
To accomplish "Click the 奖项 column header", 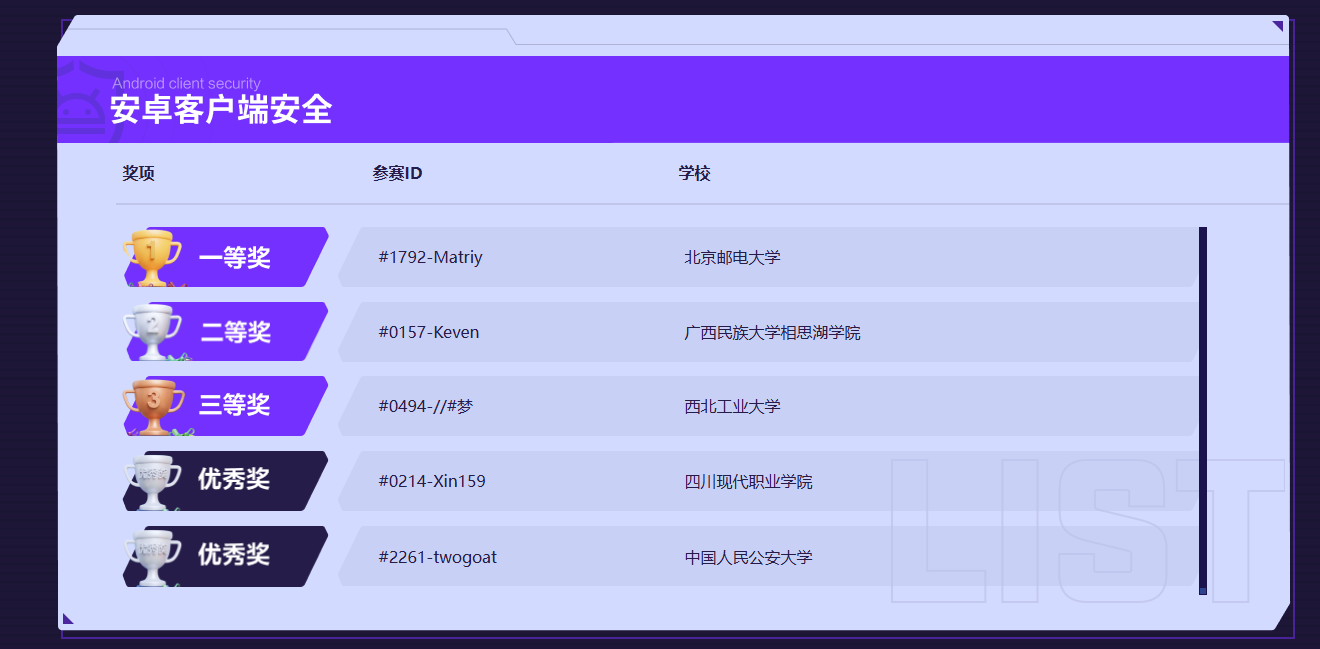I will point(138,173).
